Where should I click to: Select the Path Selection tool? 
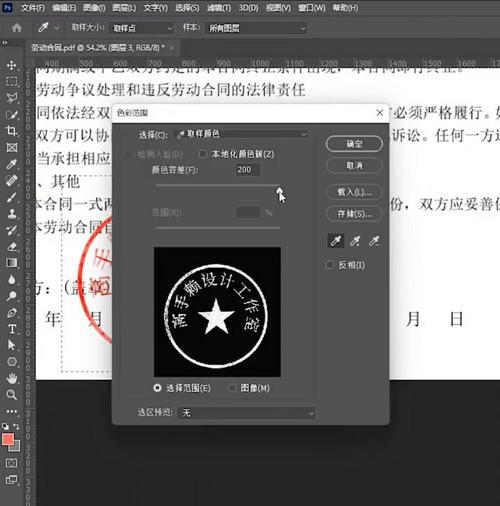pyautogui.click(x=12, y=345)
